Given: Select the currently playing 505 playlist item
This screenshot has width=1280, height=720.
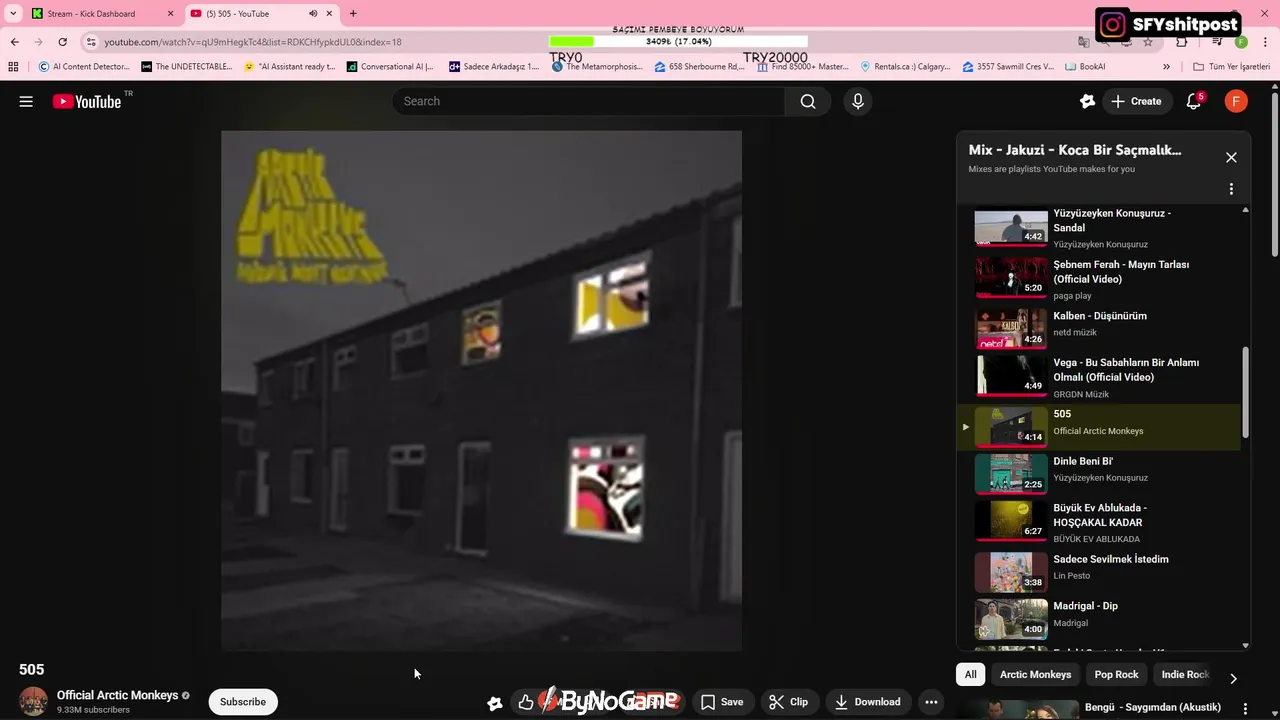Looking at the screenshot, I should click(1098, 427).
